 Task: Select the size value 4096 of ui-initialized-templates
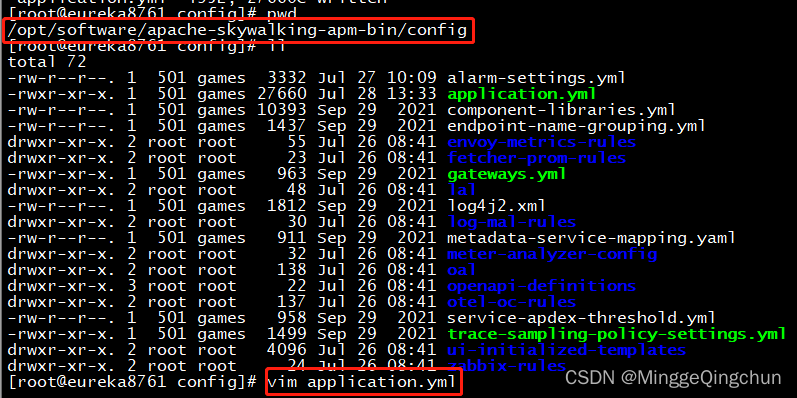point(287,350)
